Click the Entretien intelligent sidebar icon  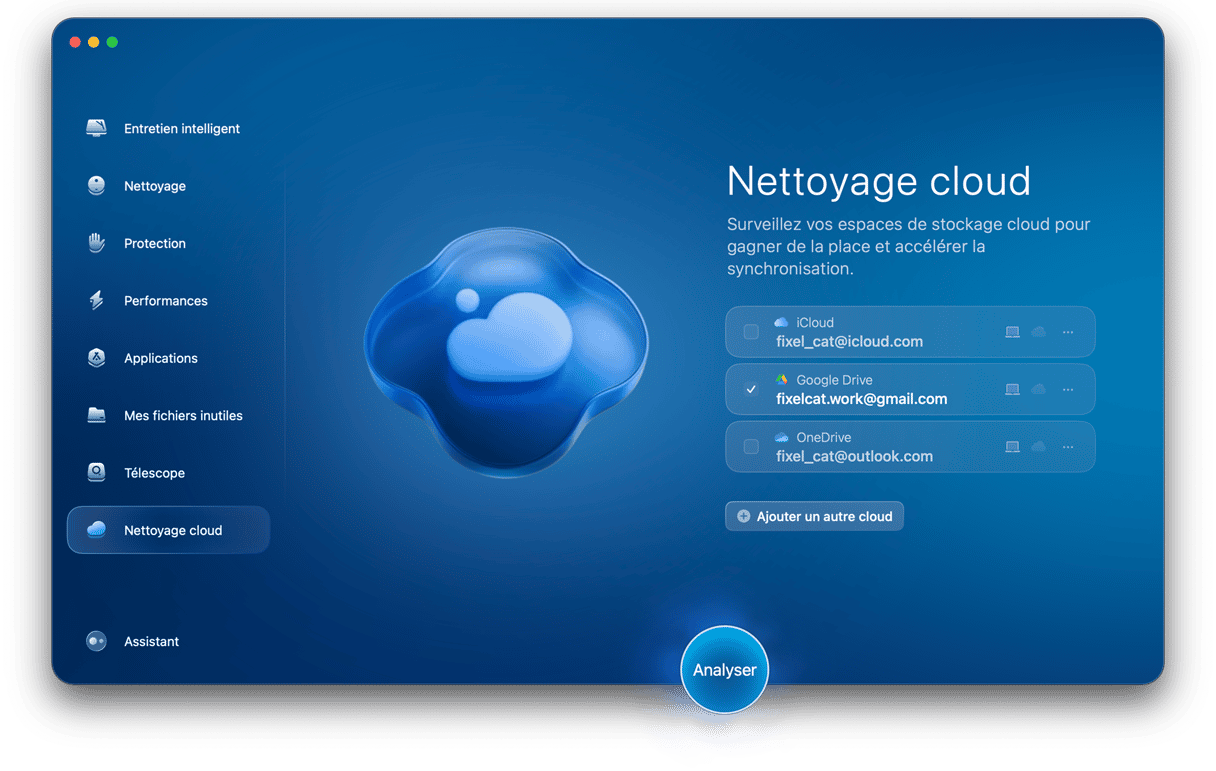point(96,129)
